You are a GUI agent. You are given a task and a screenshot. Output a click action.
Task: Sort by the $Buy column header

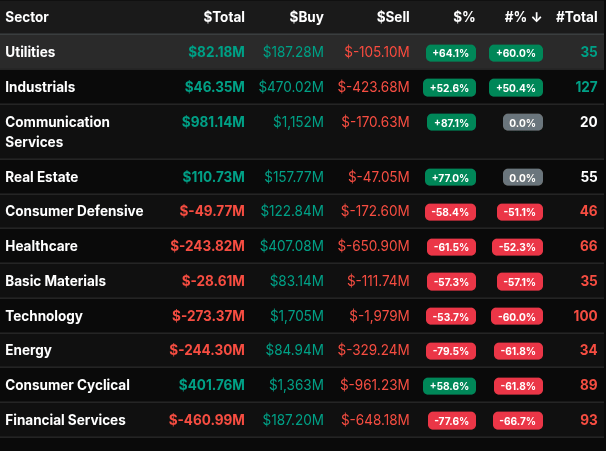306,17
